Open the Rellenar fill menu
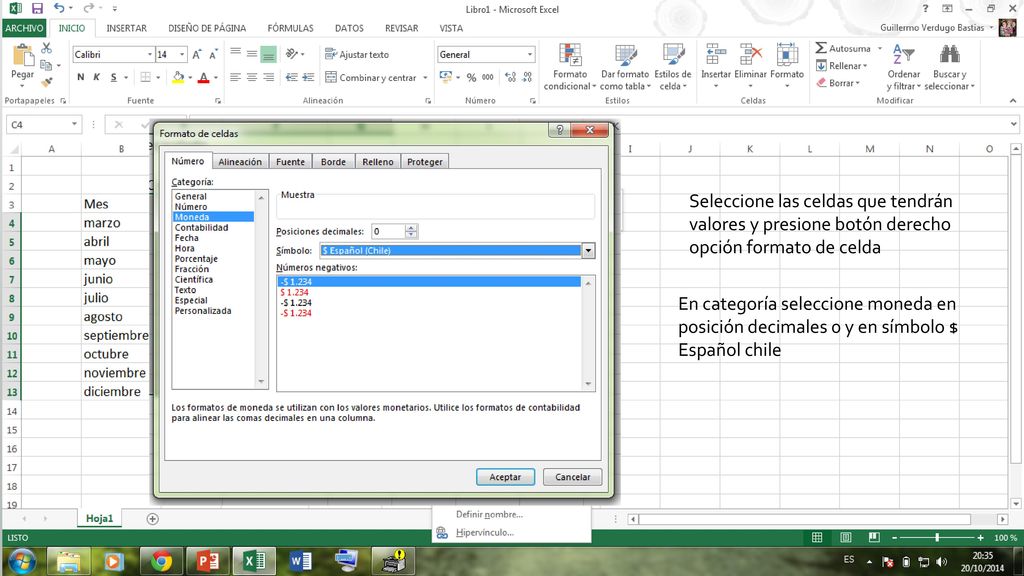Screen dimensions: 1024x576 coord(842,66)
